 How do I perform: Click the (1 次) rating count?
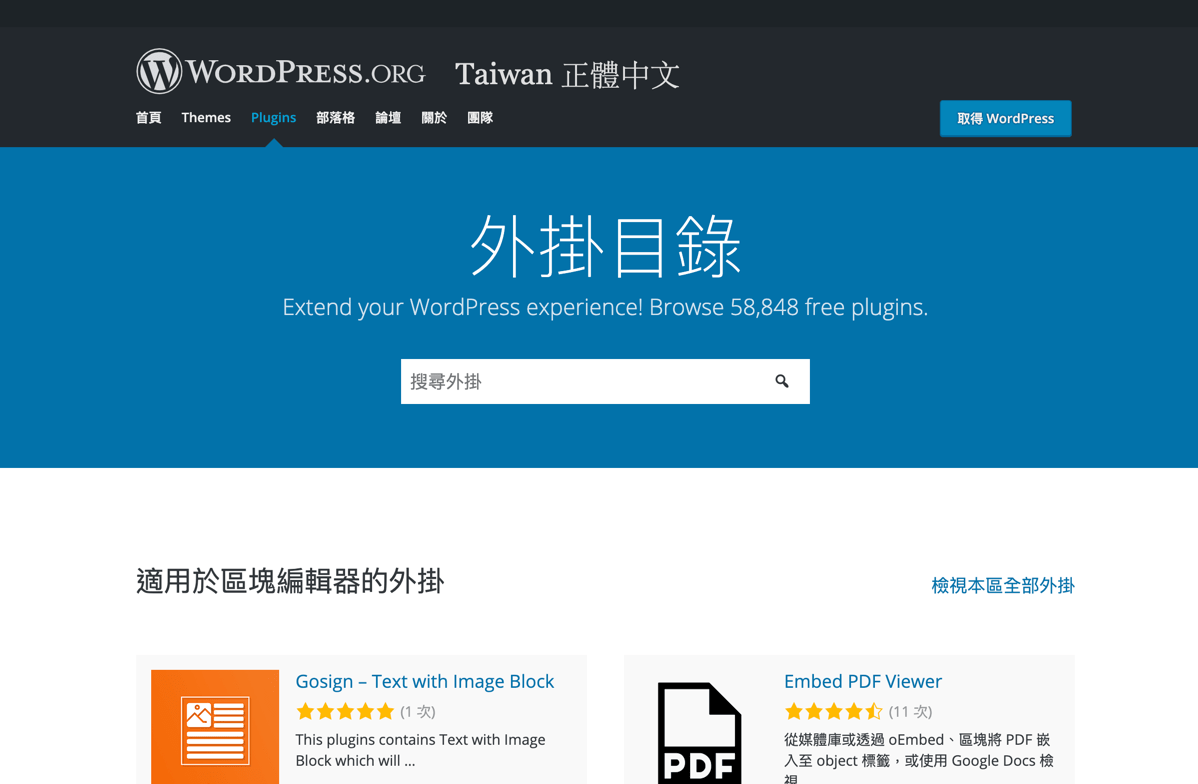[418, 711]
